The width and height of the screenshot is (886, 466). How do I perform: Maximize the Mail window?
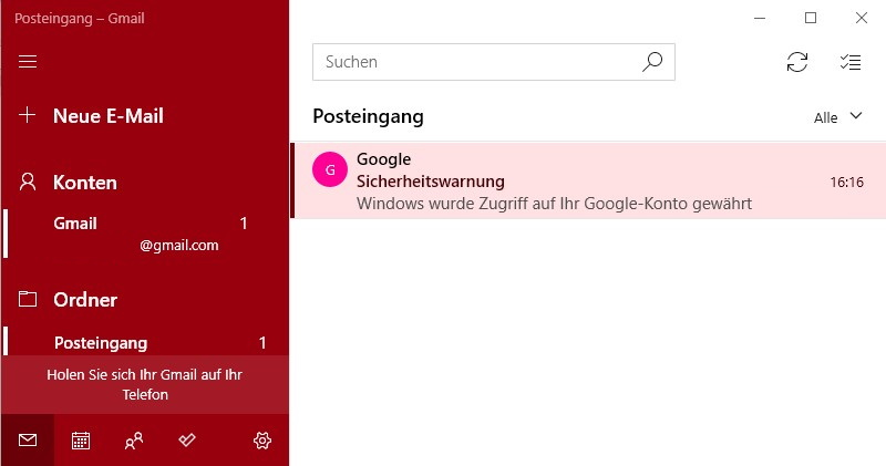tap(810, 18)
